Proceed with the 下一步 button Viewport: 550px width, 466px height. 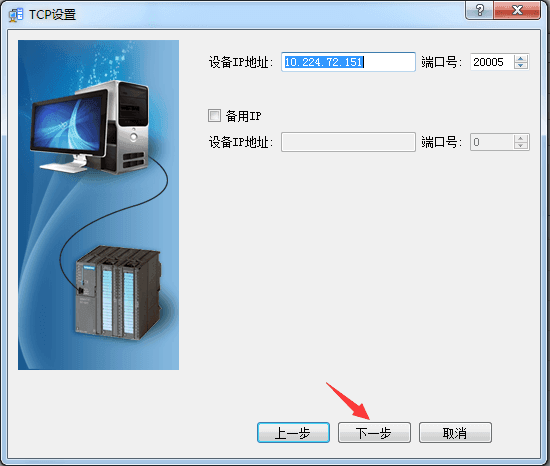[374, 433]
